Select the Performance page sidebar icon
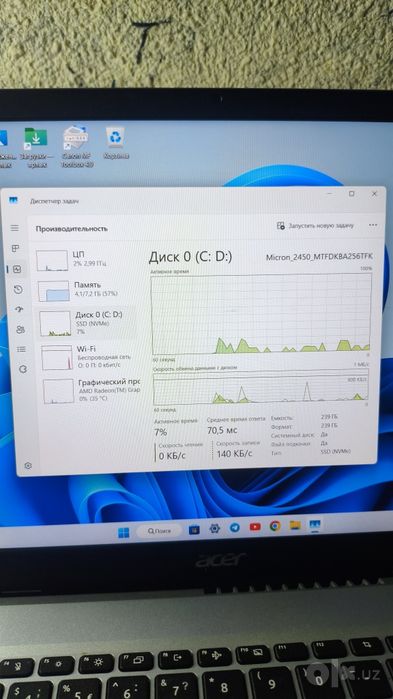The width and height of the screenshot is (393, 699). coord(17,269)
